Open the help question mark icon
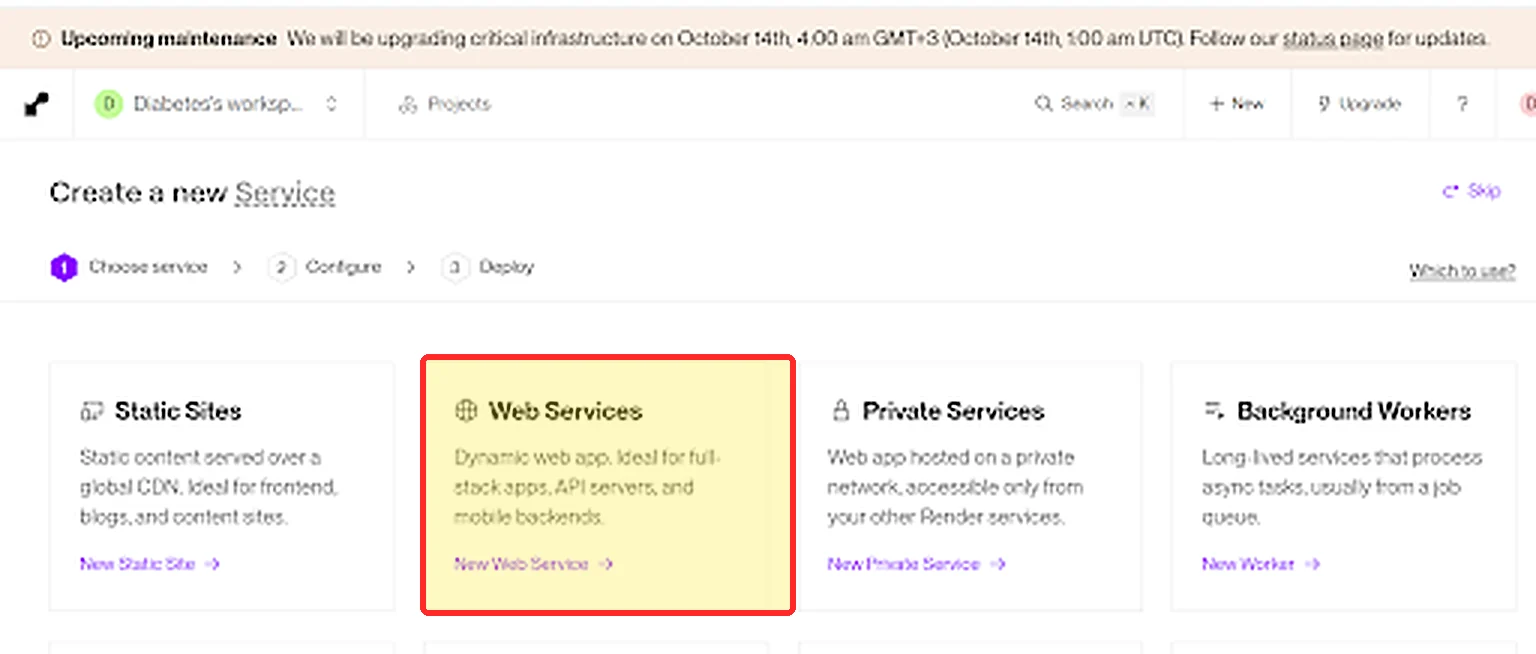This screenshot has height=654, width=1536. tap(1462, 104)
